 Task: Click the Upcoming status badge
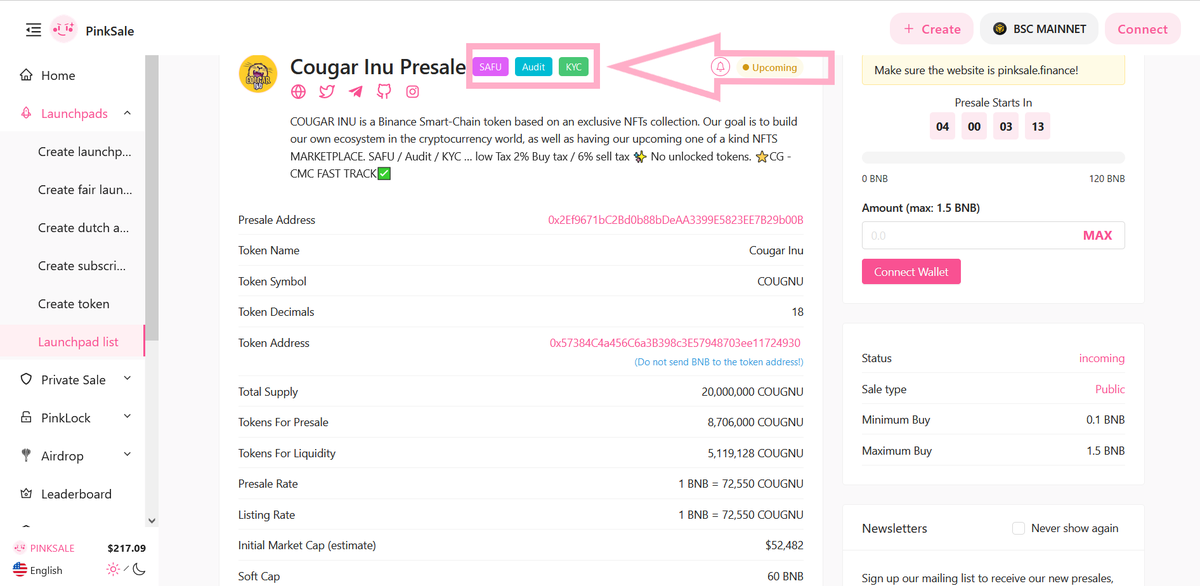[x=770, y=68]
